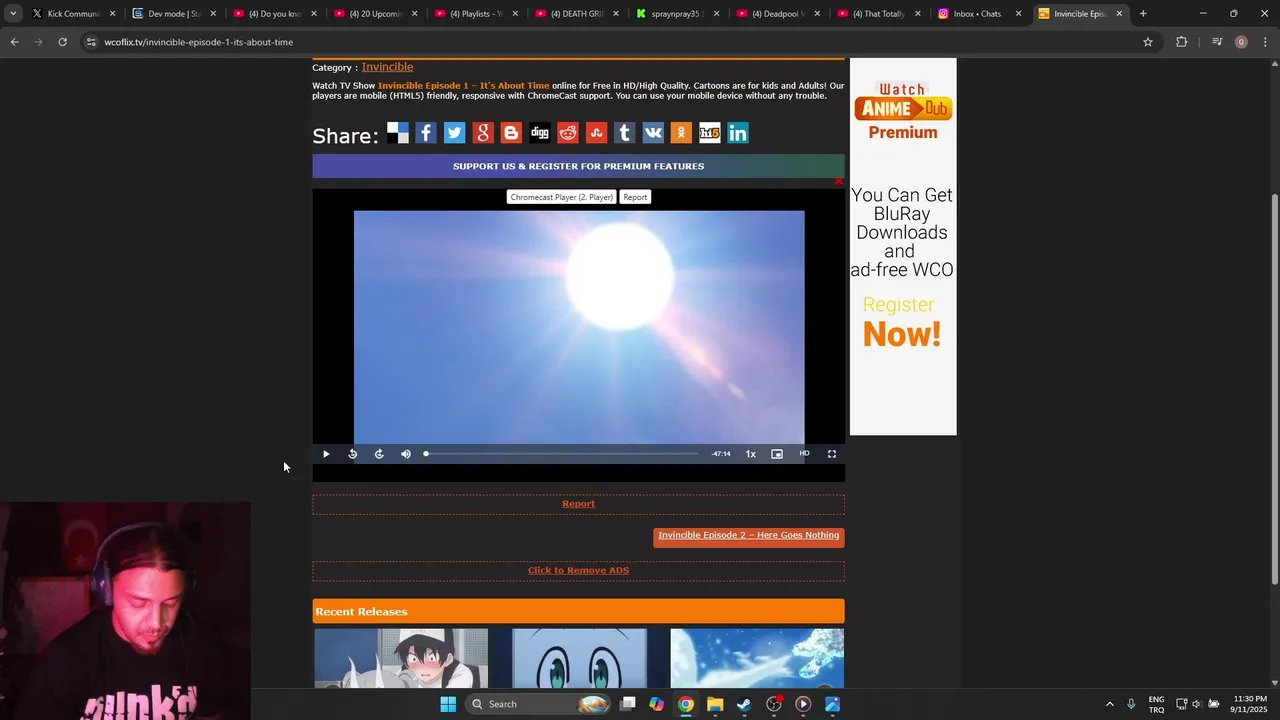Viewport: 1280px width, 720px height.
Task: Mute the video player volume
Action: (406, 454)
